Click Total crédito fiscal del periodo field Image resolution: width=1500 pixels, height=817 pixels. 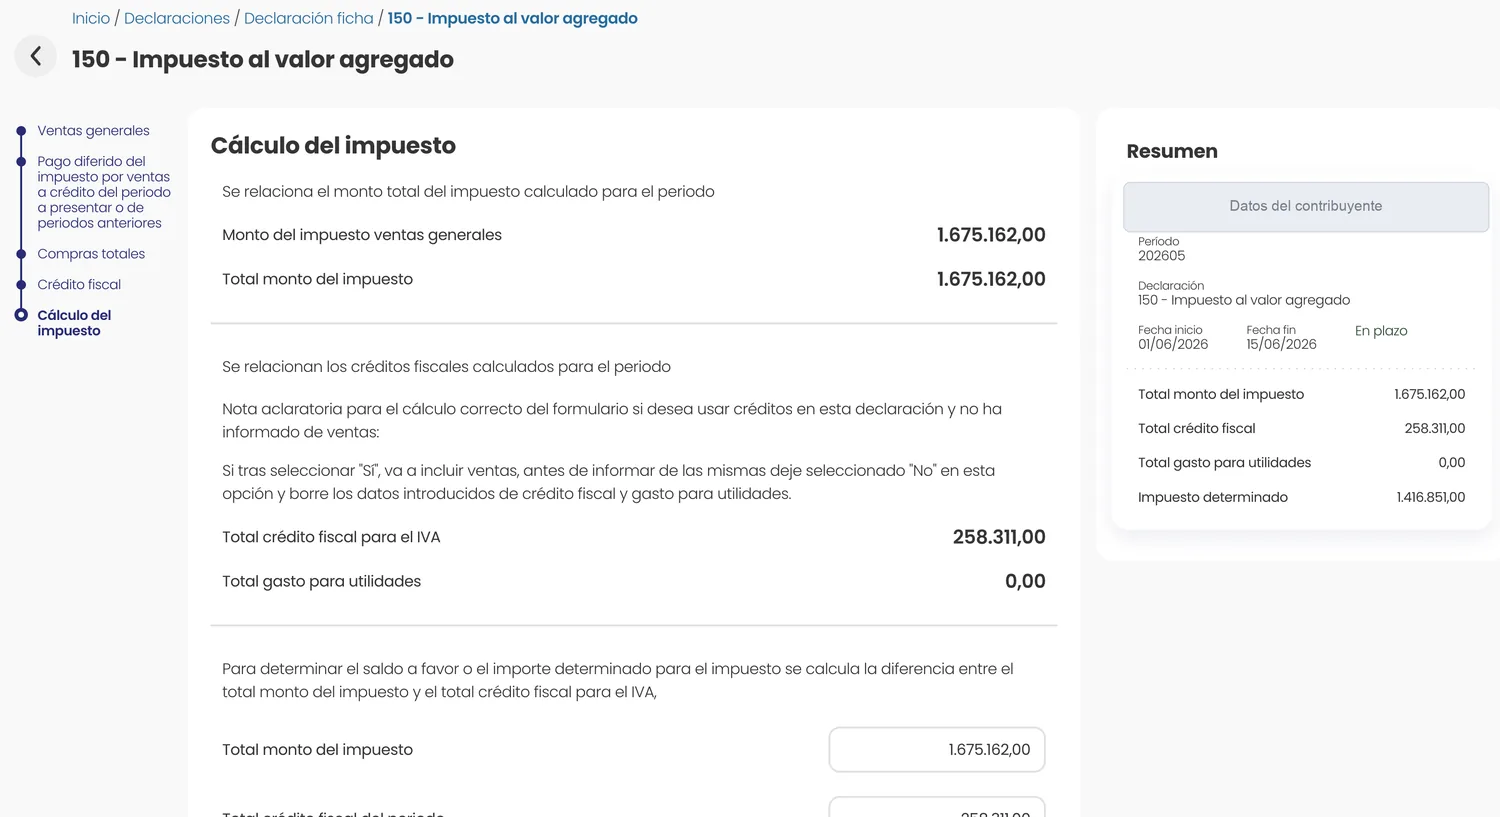click(937, 807)
